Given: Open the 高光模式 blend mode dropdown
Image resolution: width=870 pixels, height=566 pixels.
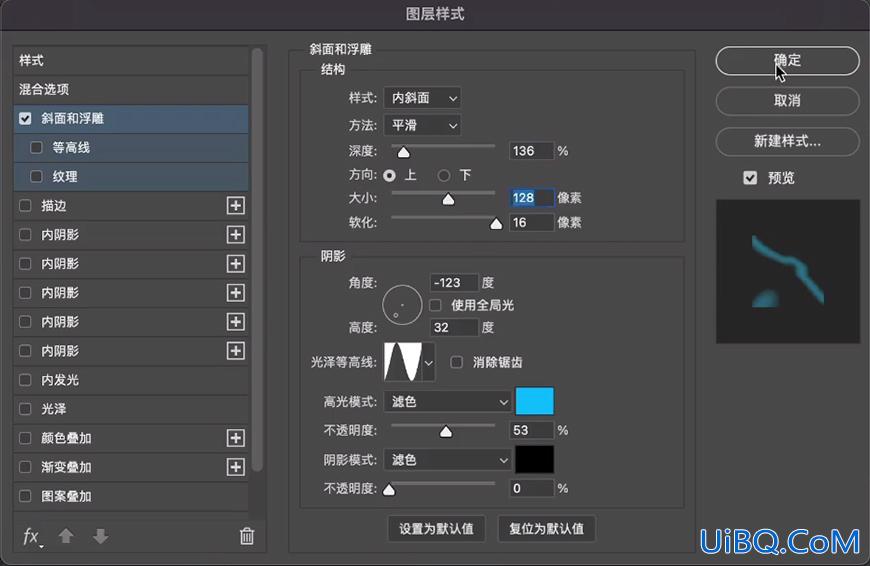Looking at the screenshot, I should click(447, 402).
